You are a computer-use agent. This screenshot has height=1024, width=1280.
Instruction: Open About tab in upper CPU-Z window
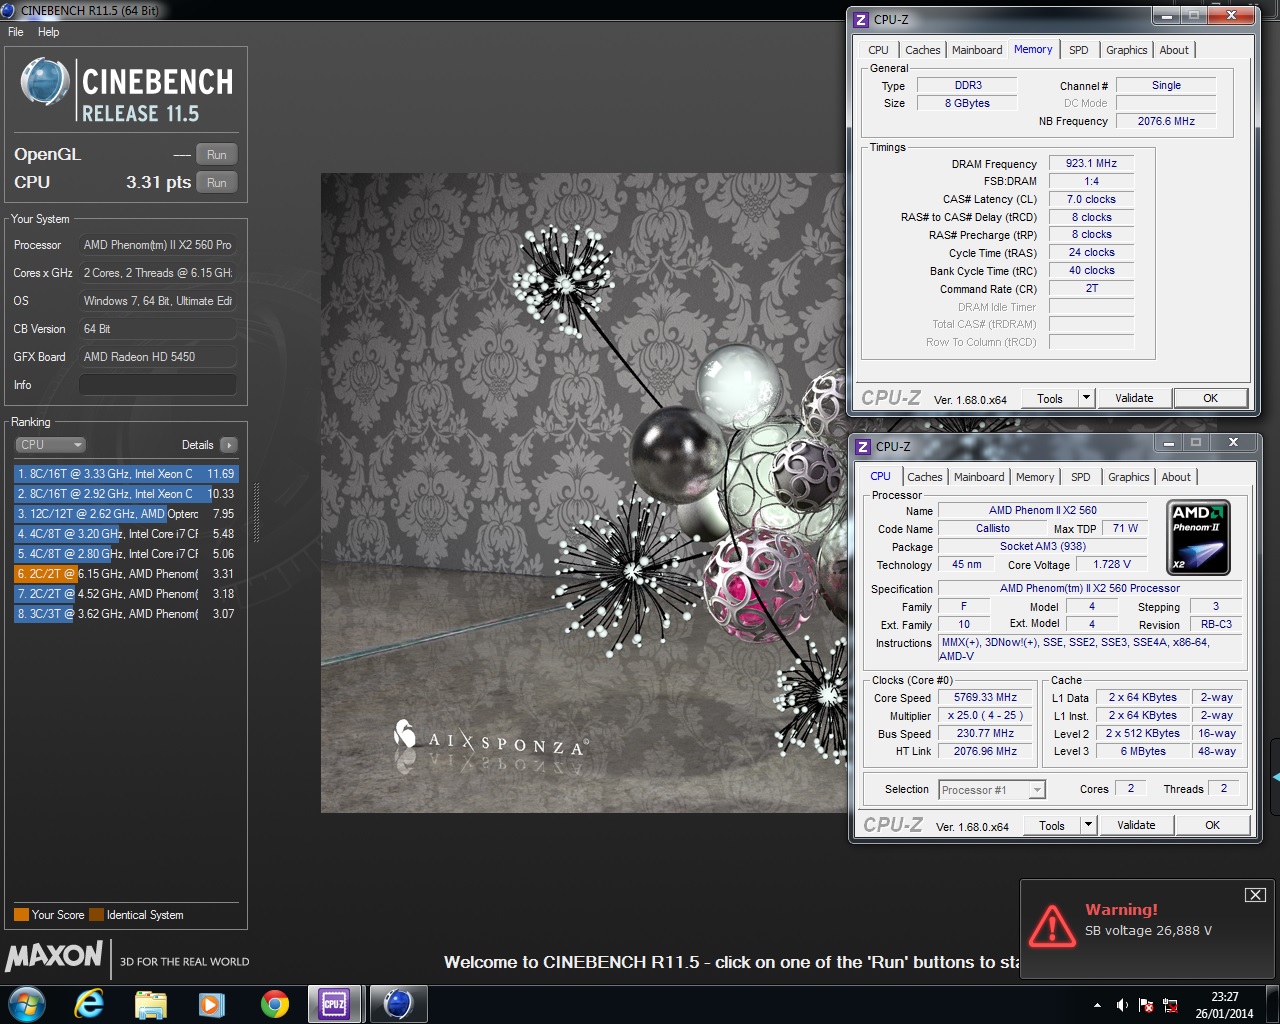(x=1174, y=50)
